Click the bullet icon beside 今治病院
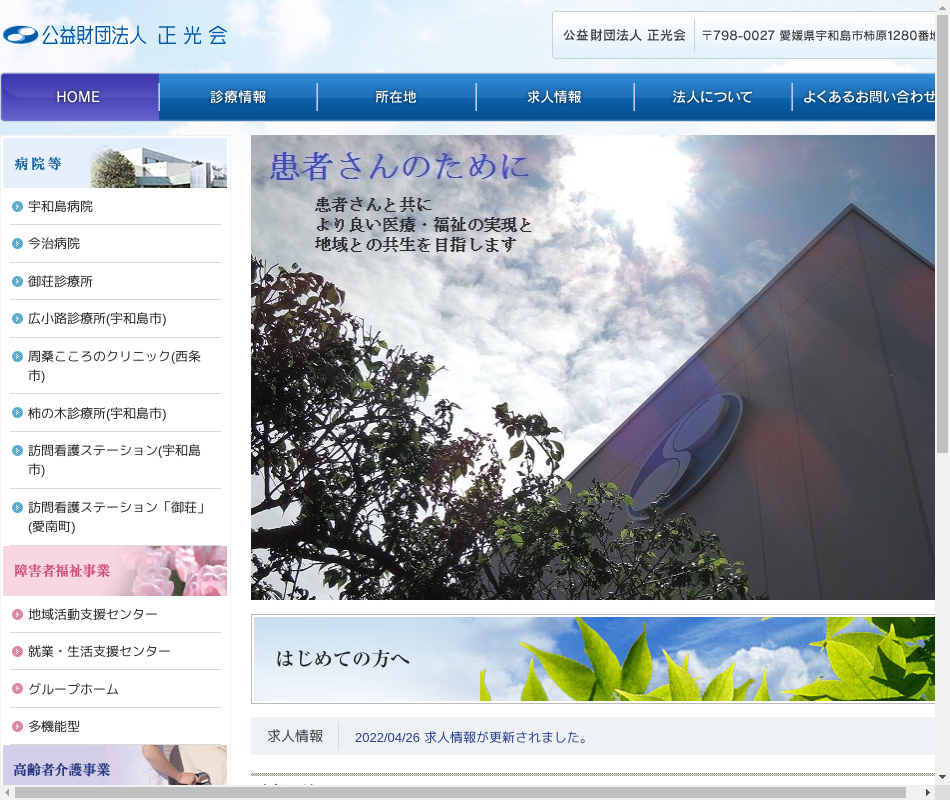Image resolution: width=950 pixels, height=800 pixels. click(x=17, y=244)
